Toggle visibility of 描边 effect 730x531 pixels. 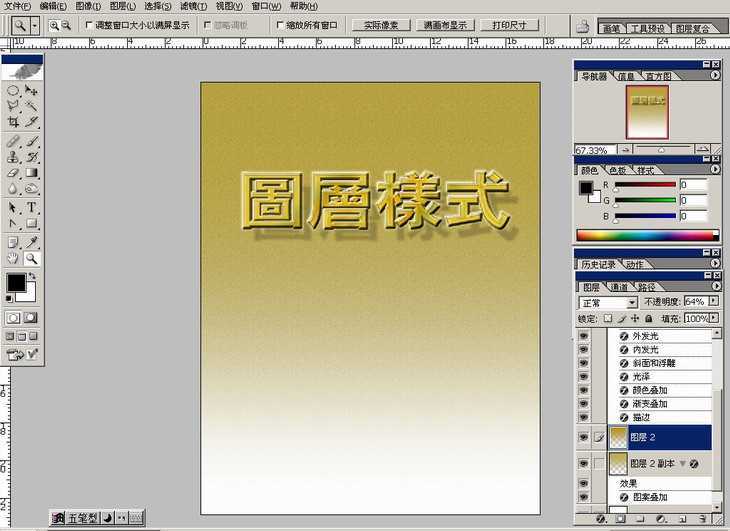pyautogui.click(x=583, y=417)
